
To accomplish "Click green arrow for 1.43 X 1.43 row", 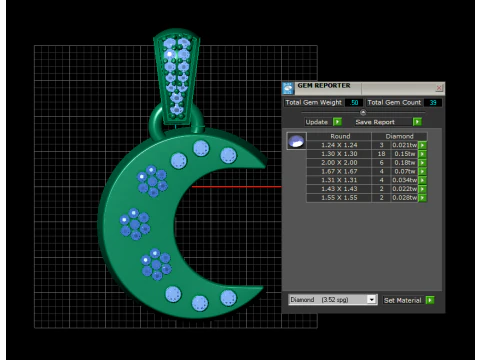I will point(422,189).
